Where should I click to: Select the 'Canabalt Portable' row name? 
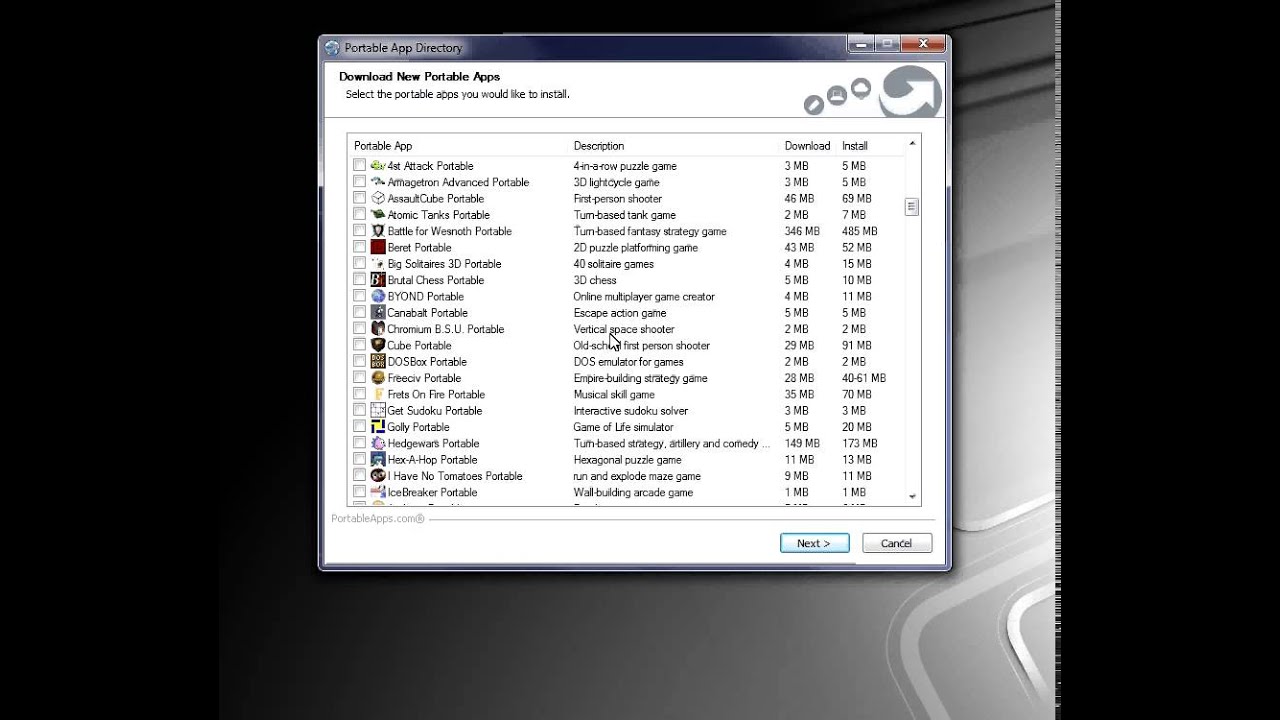[x=427, y=313]
